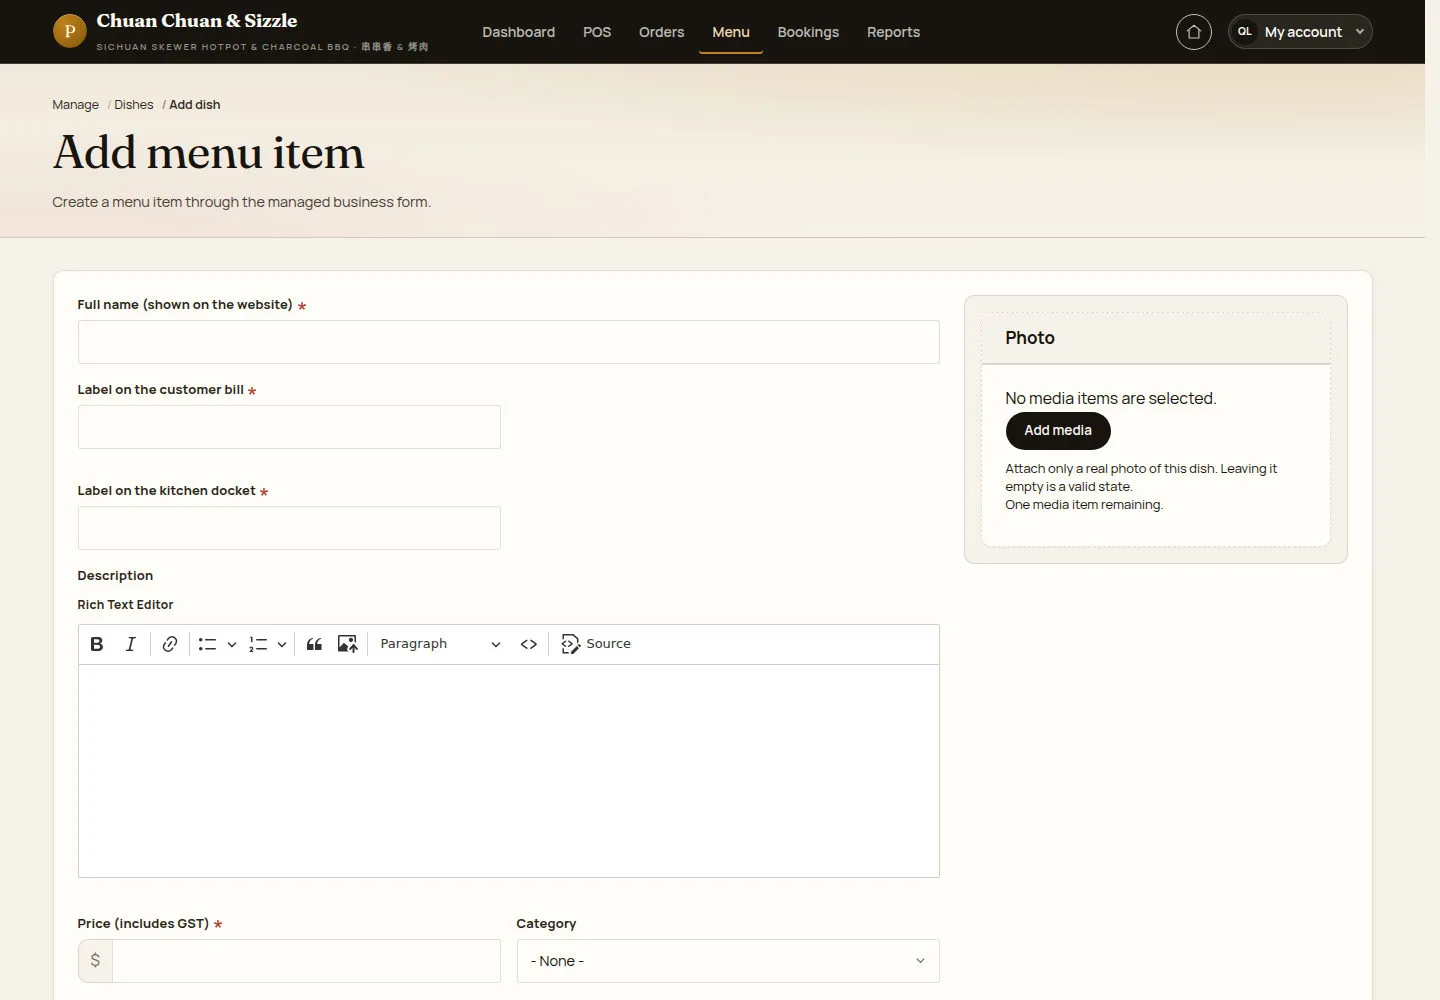Open the Category select box

coord(728,961)
